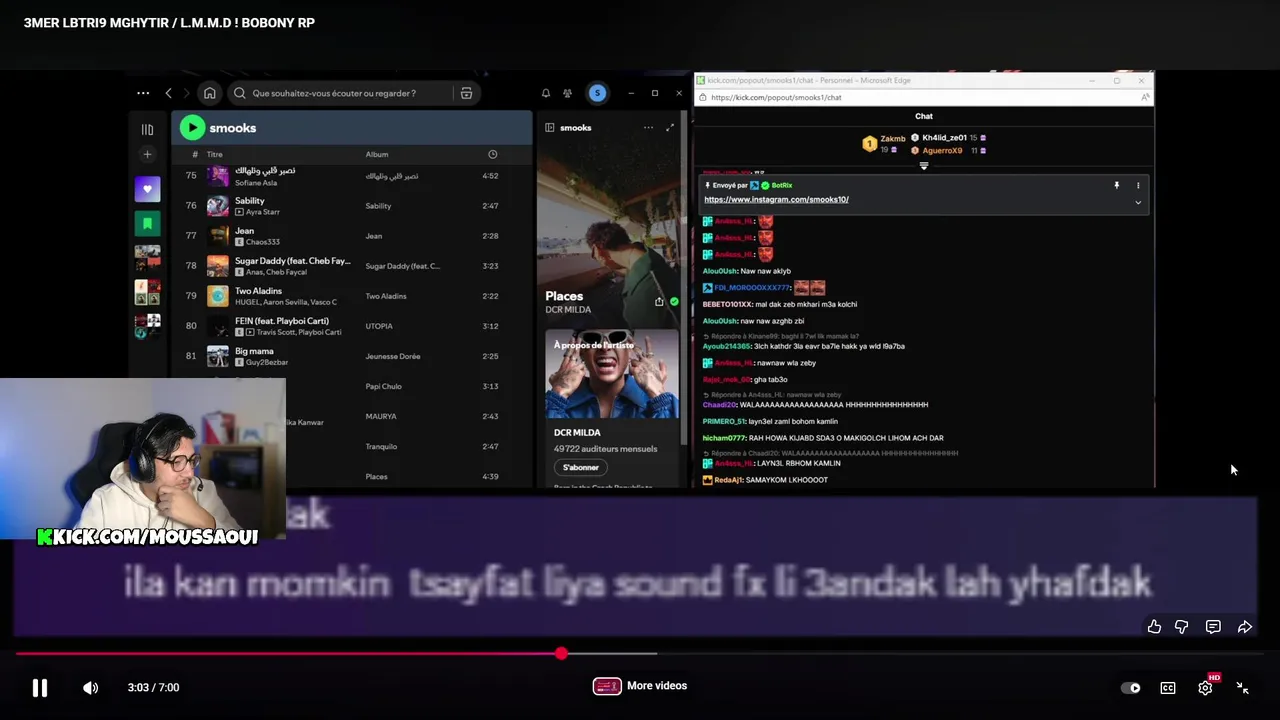Open the video comments icon

pos(1213,627)
